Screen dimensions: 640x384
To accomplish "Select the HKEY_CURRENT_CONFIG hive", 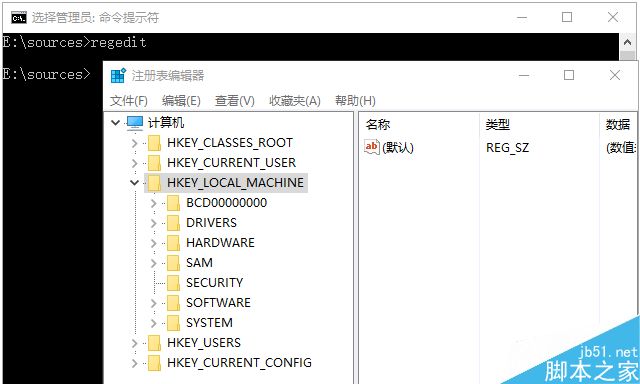I will click(240, 363).
